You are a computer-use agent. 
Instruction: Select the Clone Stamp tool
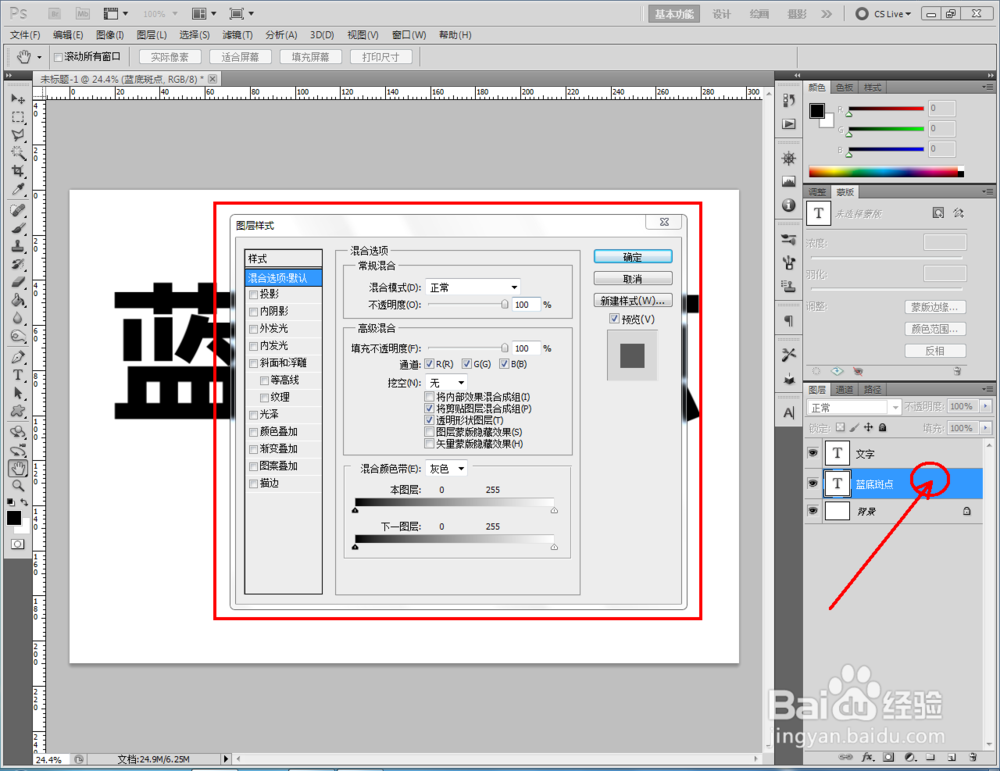(x=18, y=246)
